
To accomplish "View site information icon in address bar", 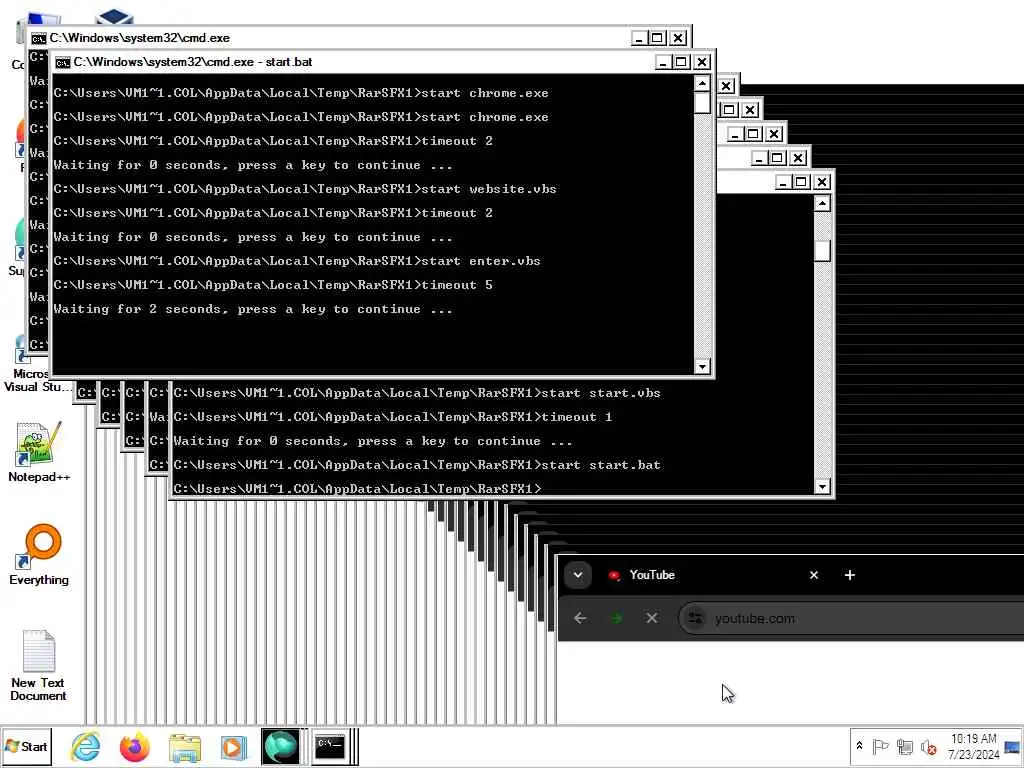I will coord(696,618).
